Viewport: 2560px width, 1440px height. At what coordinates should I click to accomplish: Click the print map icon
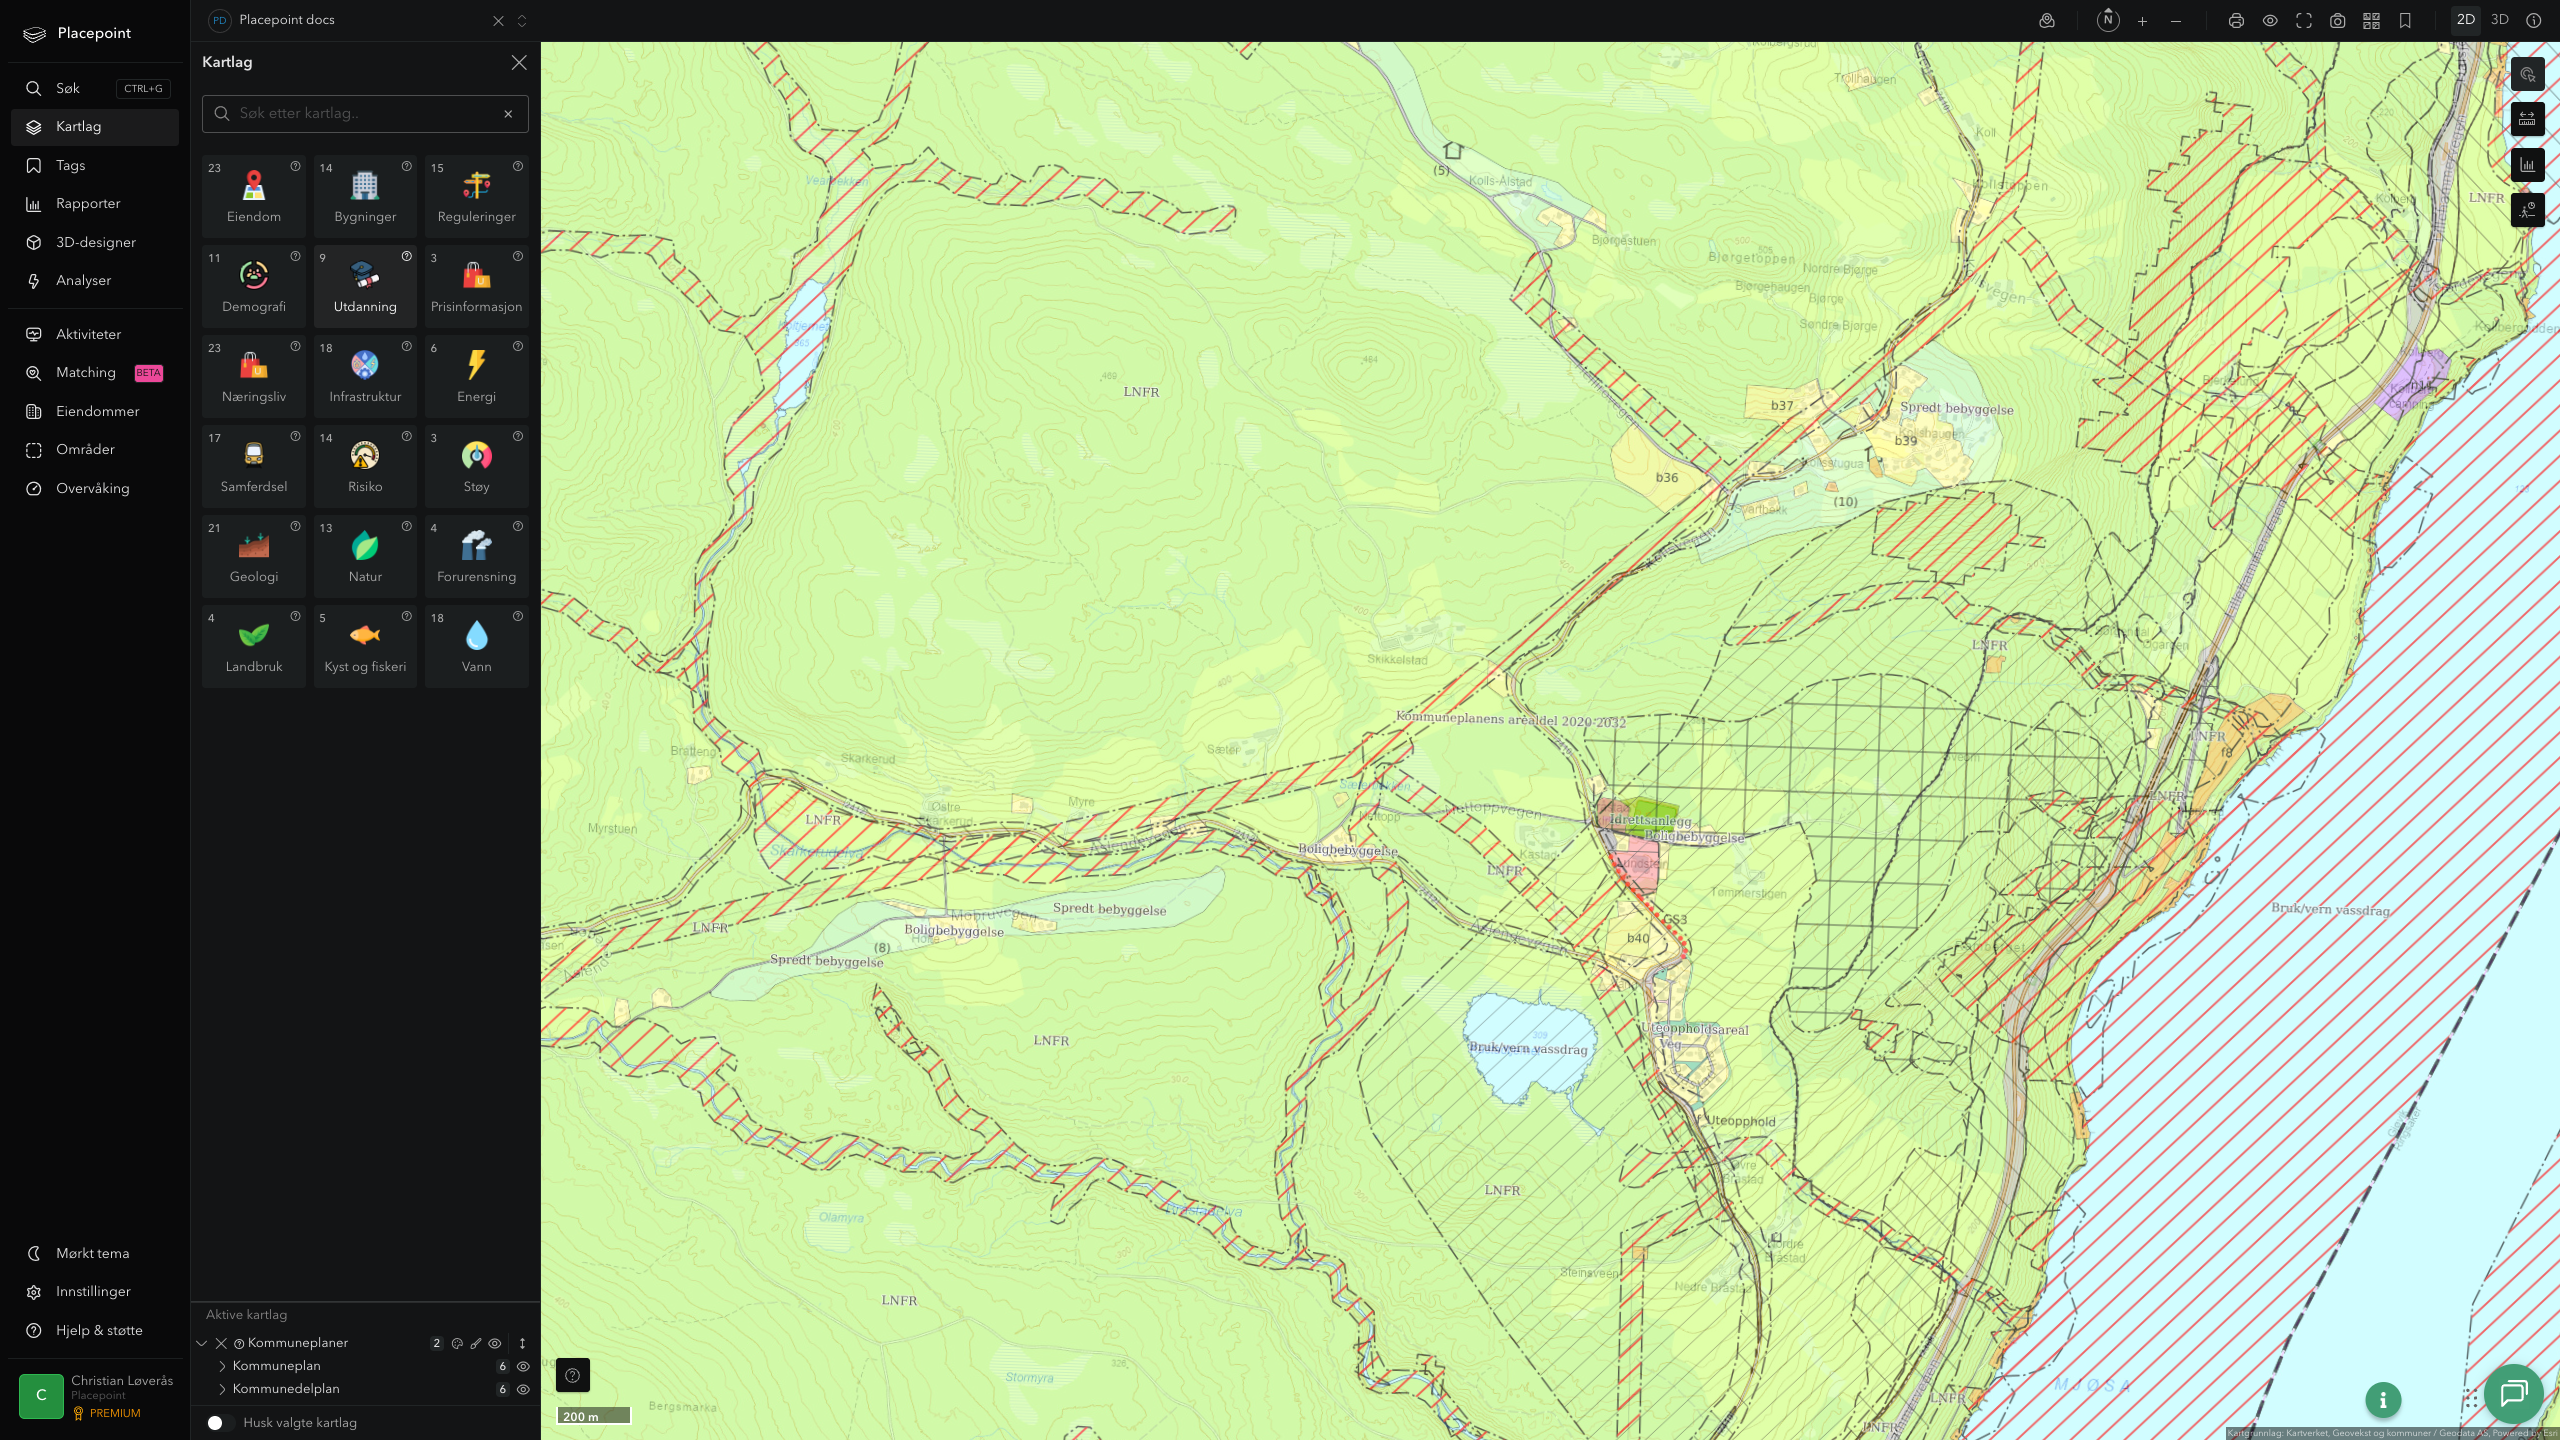(x=2236, y=21)
